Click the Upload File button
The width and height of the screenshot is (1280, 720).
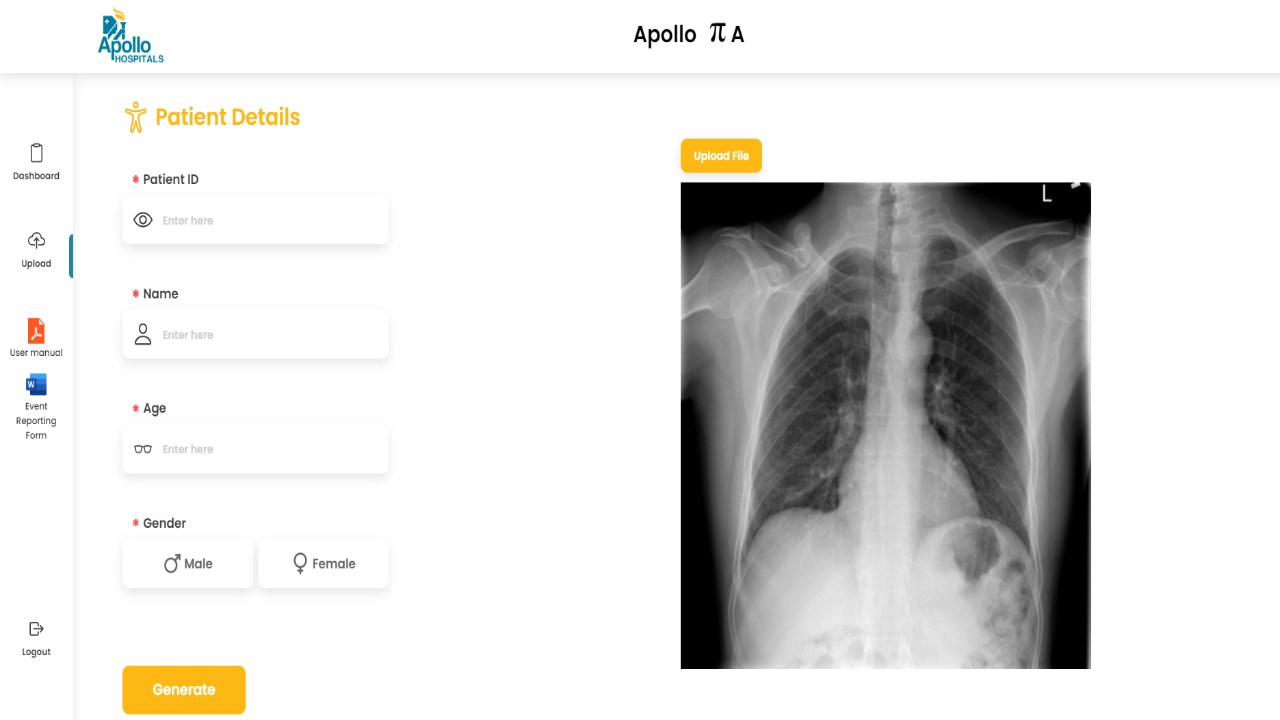(x=721, y=156)
